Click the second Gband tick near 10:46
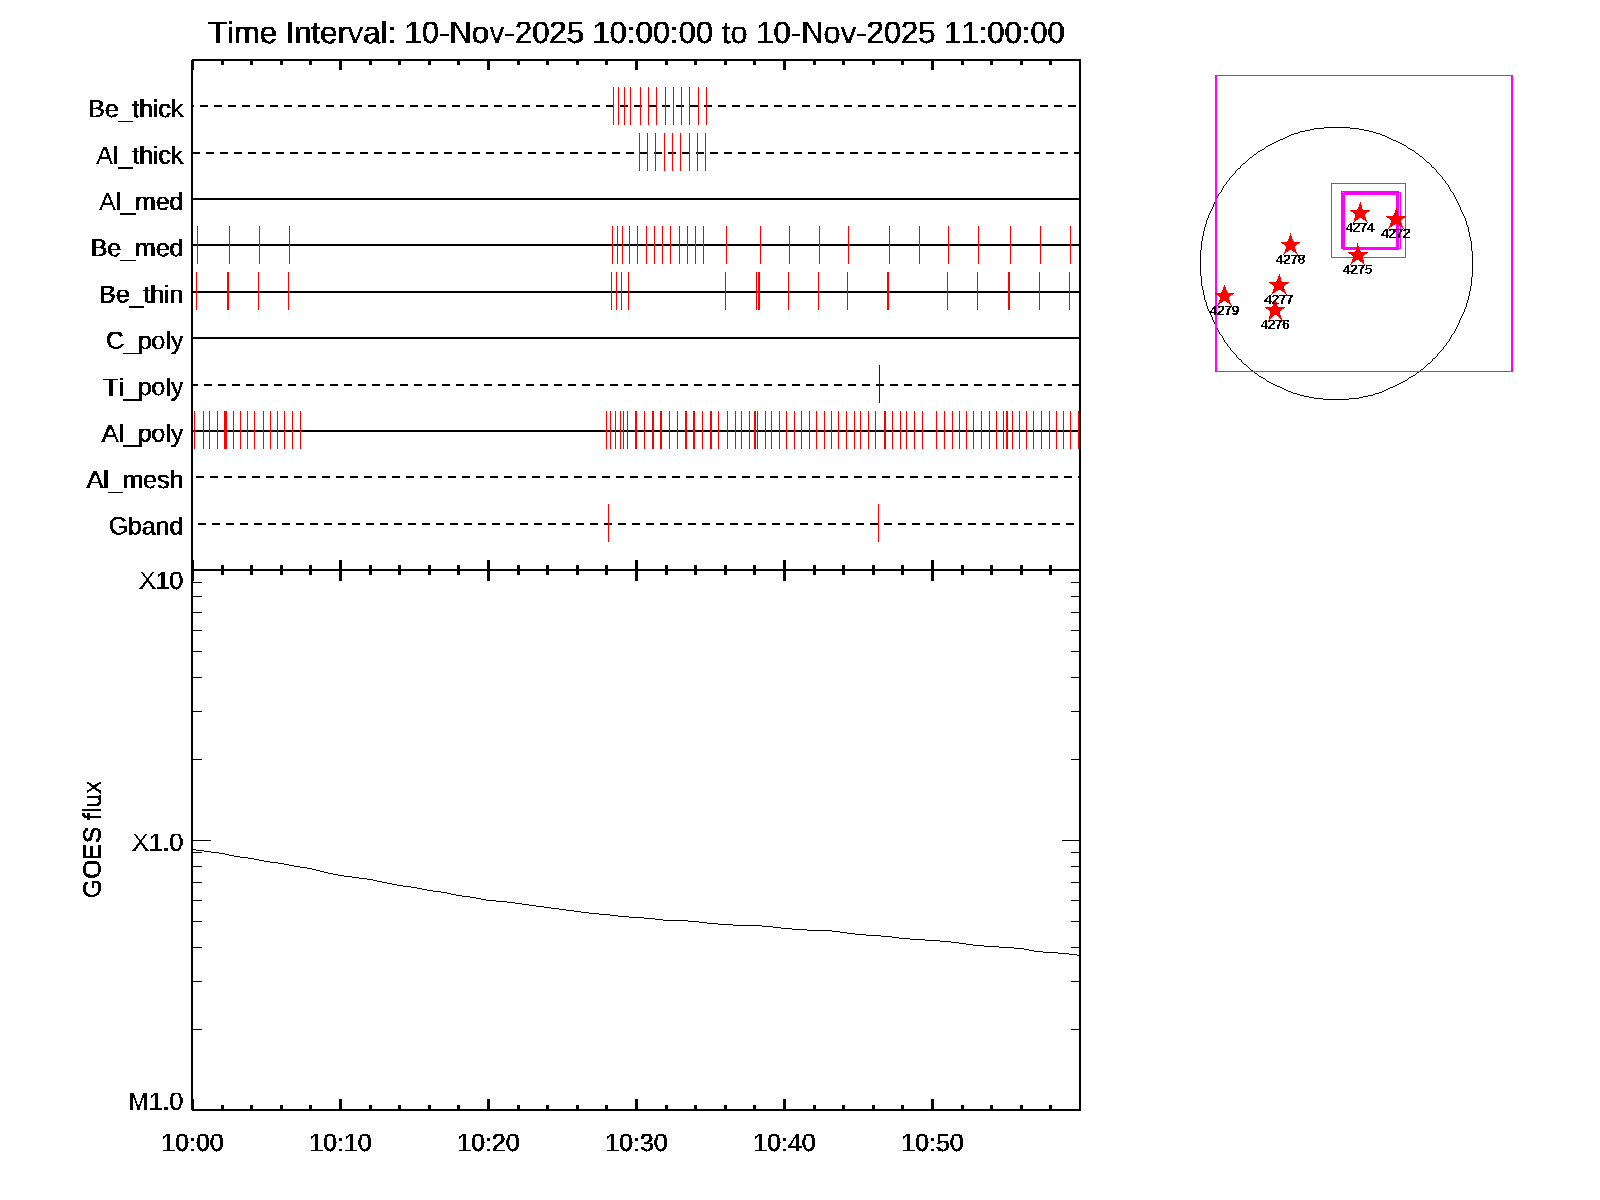Image resolution: width=1600 pixels, height=1200 pixels. pos(878,523)
